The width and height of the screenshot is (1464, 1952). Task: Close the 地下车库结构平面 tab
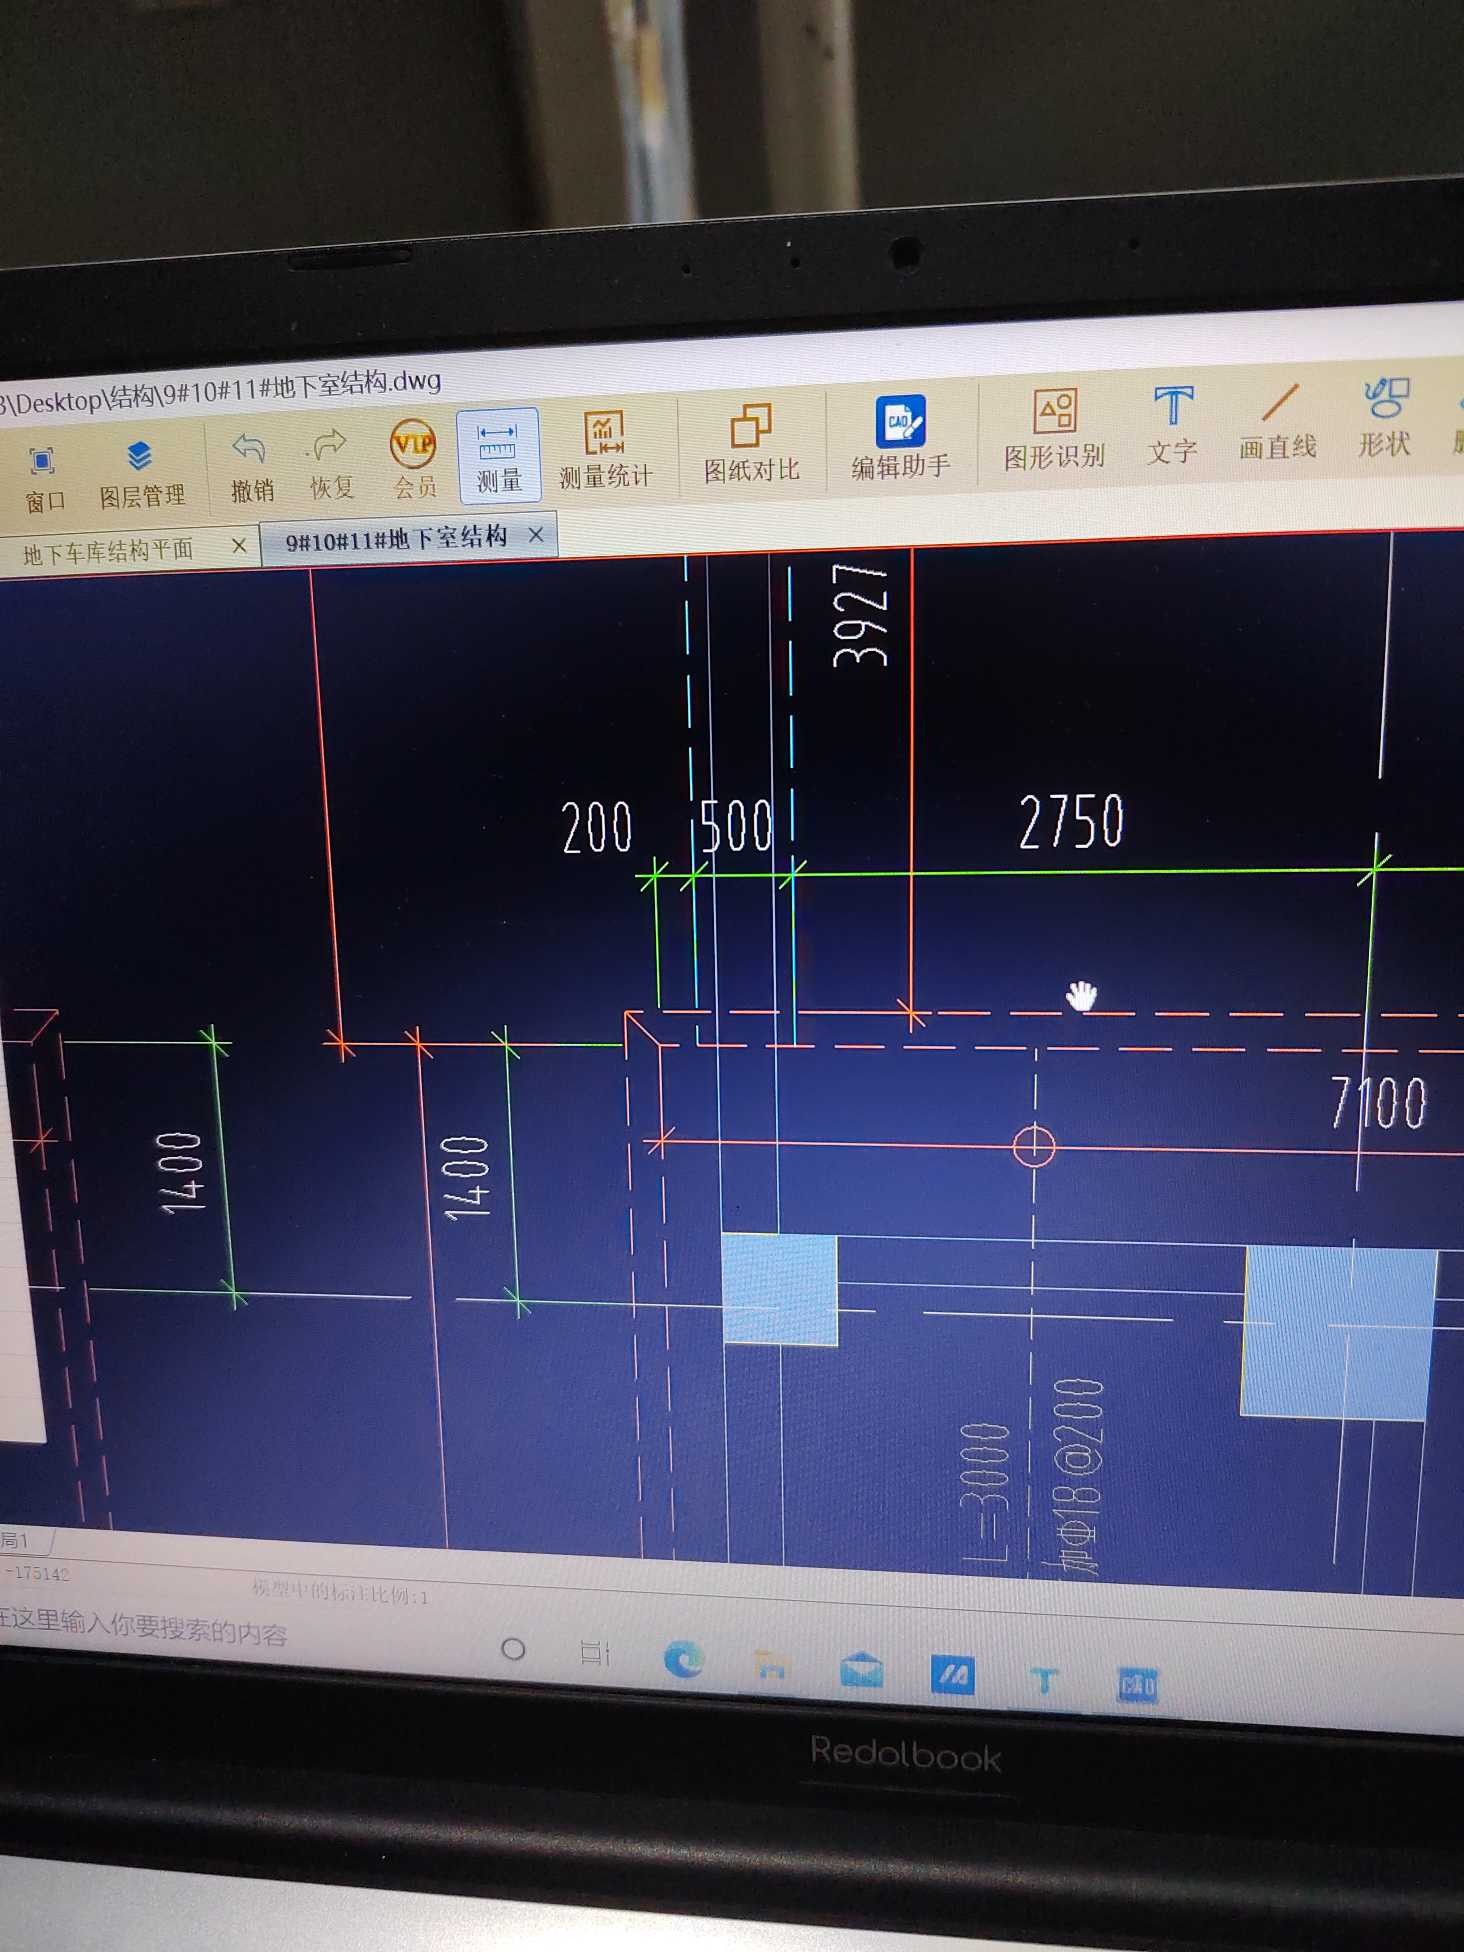click(x=239, y=546)
